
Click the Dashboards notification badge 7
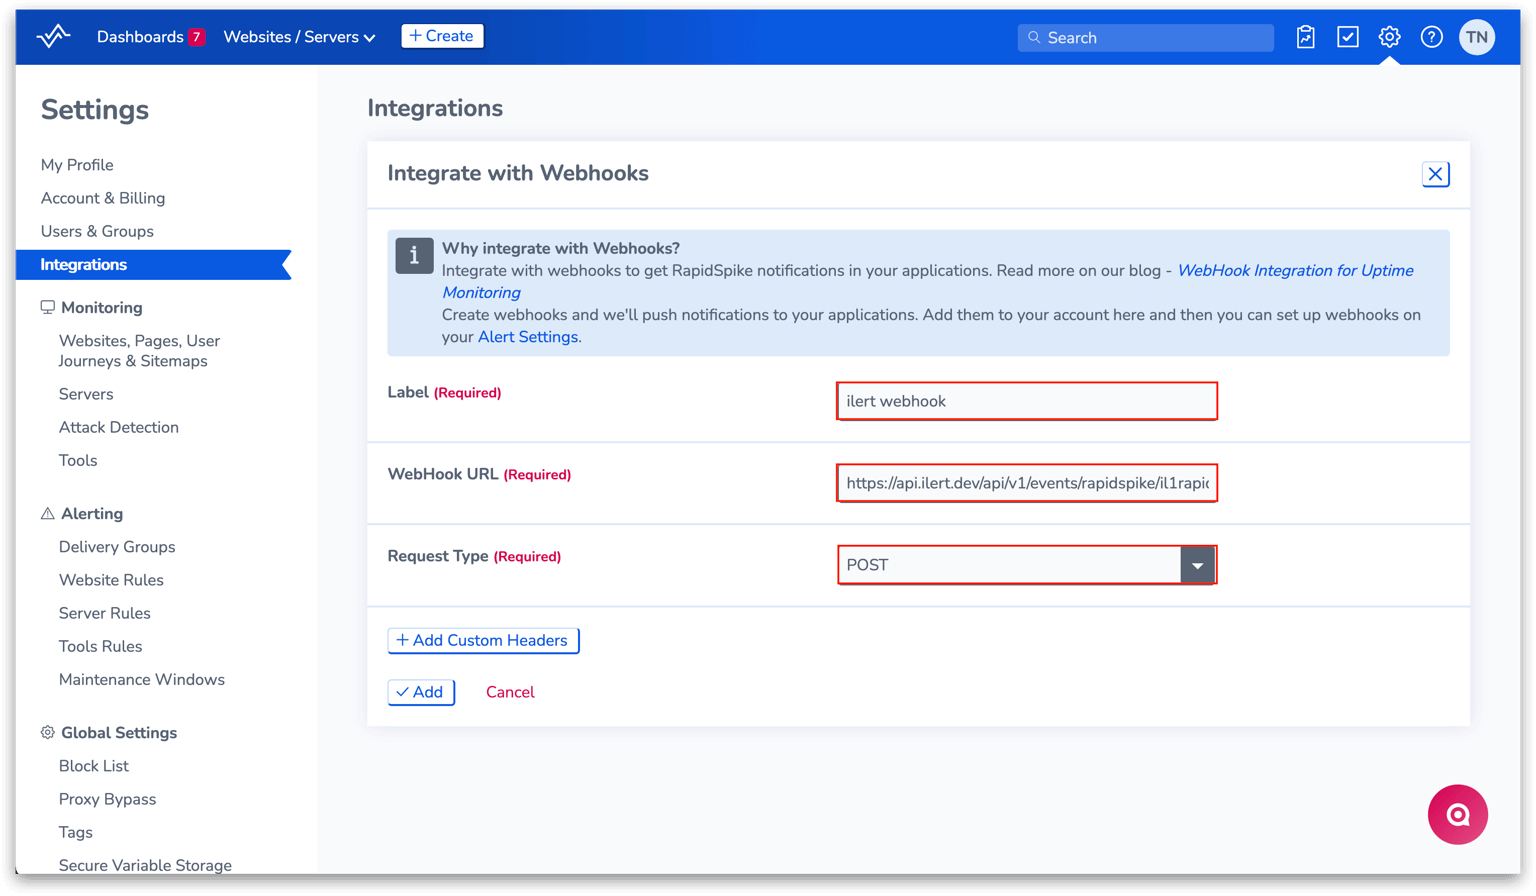[197, 37]
